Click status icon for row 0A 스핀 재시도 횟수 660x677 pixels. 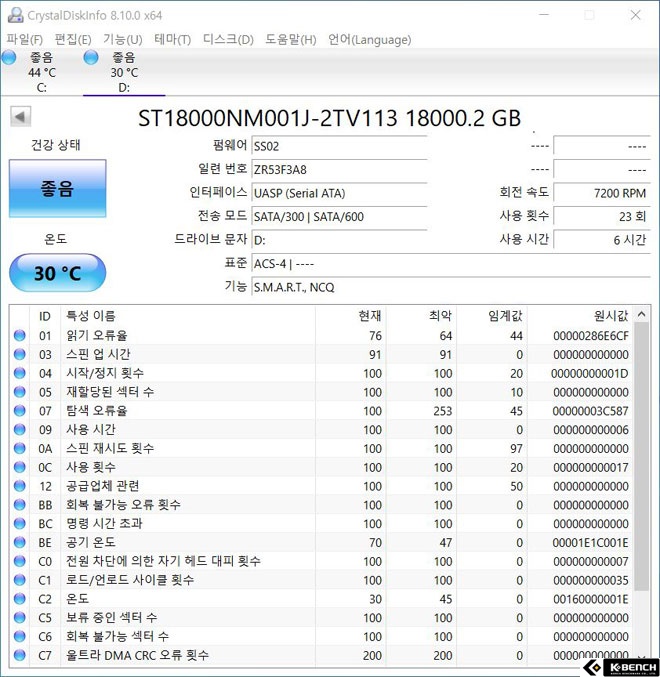[20, 448]
